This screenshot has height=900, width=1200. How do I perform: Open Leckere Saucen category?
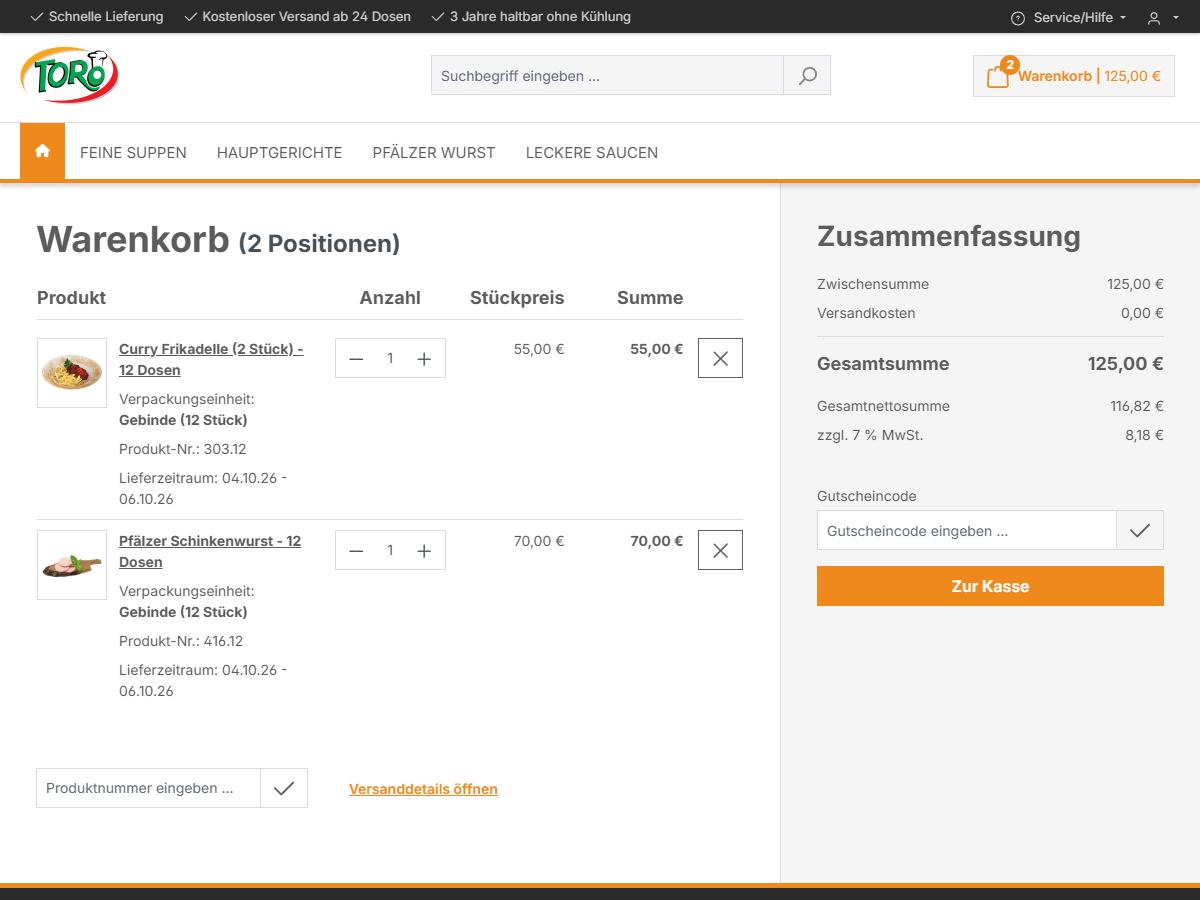click(x=592, y=153)
